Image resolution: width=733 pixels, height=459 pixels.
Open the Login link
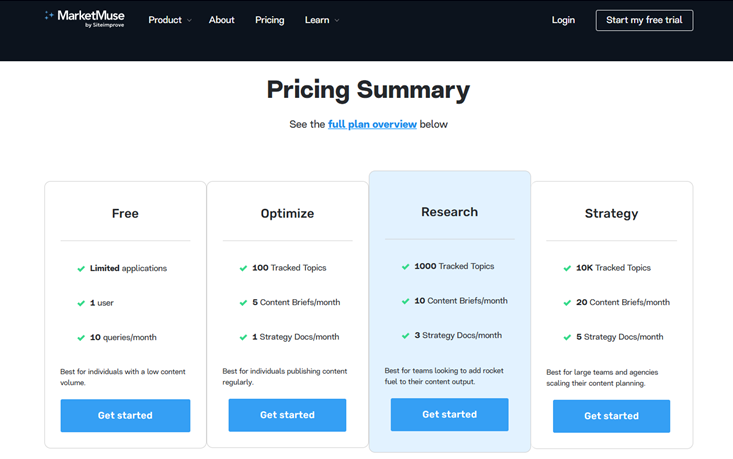pyautogui.click(x=563, y=20)
